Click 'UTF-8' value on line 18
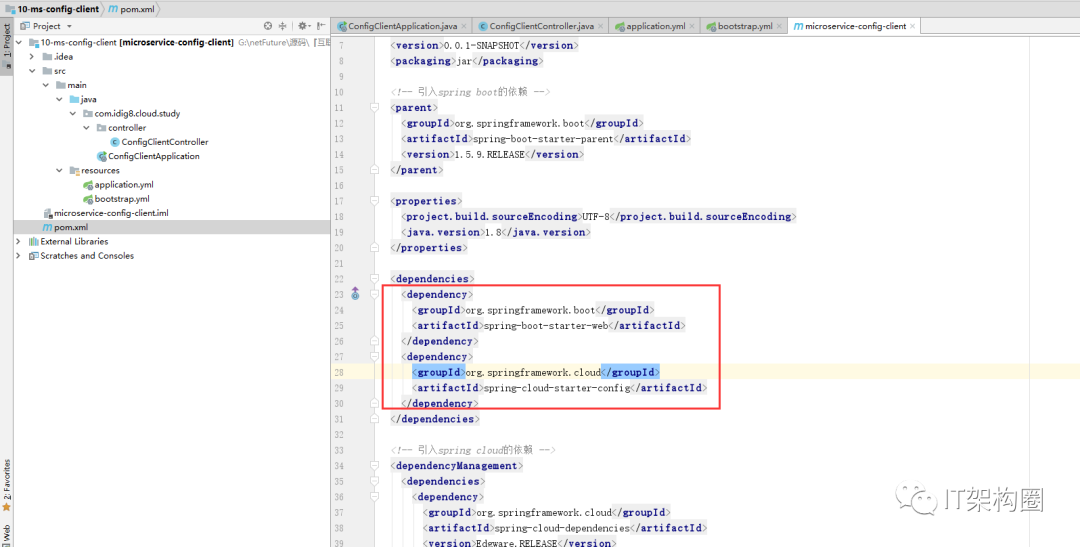The width and height of the screenshot is (1080, 547). 596,216
